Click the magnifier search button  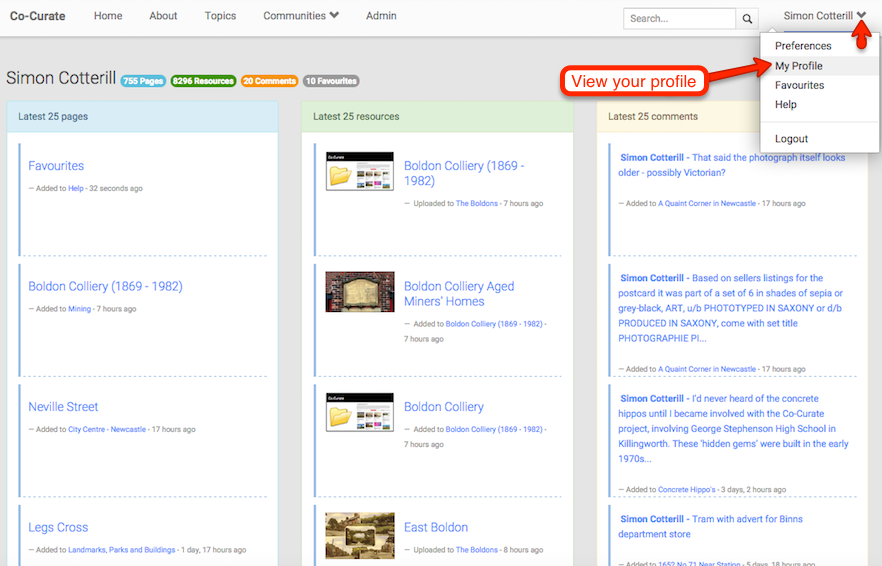748,19
